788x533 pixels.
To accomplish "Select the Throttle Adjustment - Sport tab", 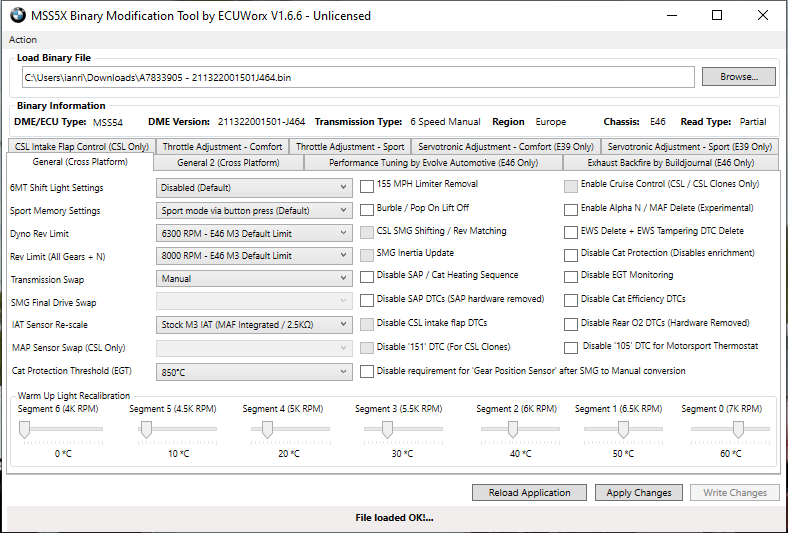I will [350, 147].
